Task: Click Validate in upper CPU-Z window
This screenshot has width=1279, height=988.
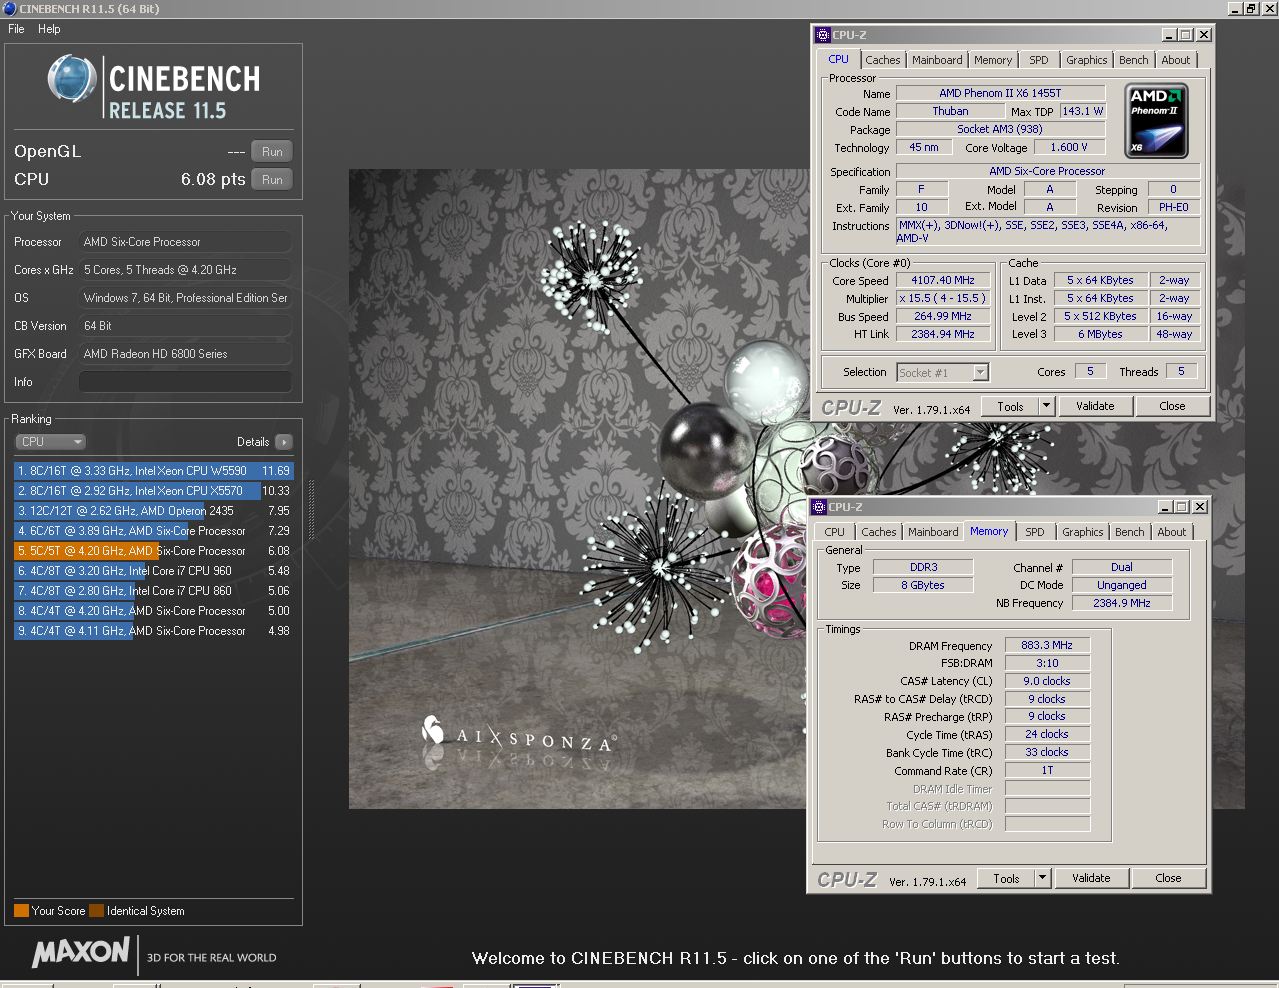Action: [1095, 407]
